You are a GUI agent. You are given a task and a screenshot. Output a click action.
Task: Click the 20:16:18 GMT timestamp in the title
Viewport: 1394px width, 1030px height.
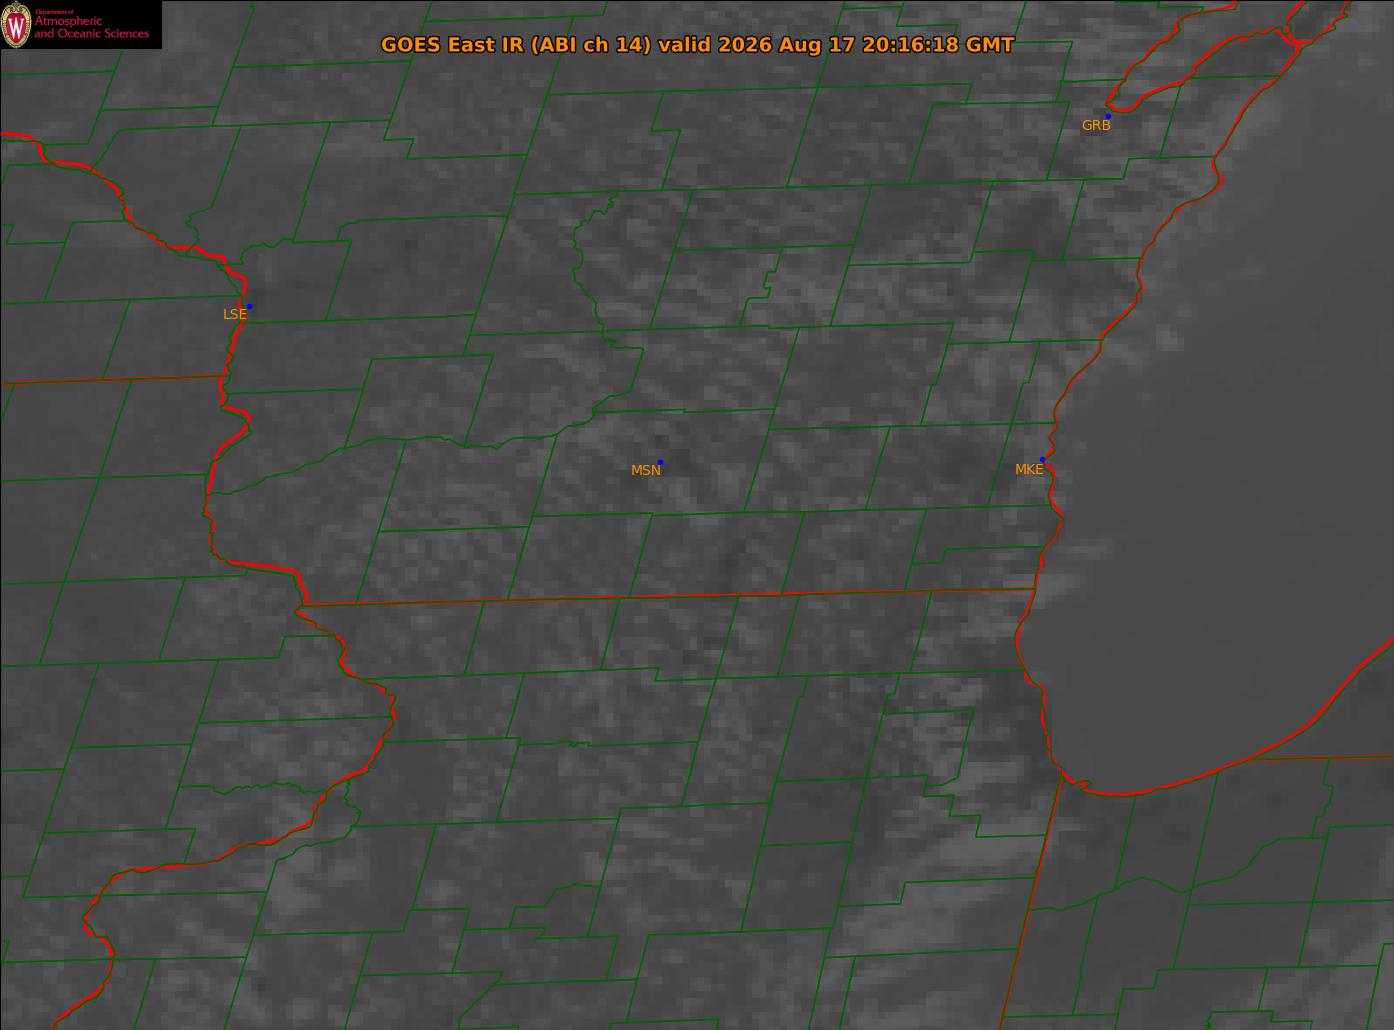click(x=929, y=45)
